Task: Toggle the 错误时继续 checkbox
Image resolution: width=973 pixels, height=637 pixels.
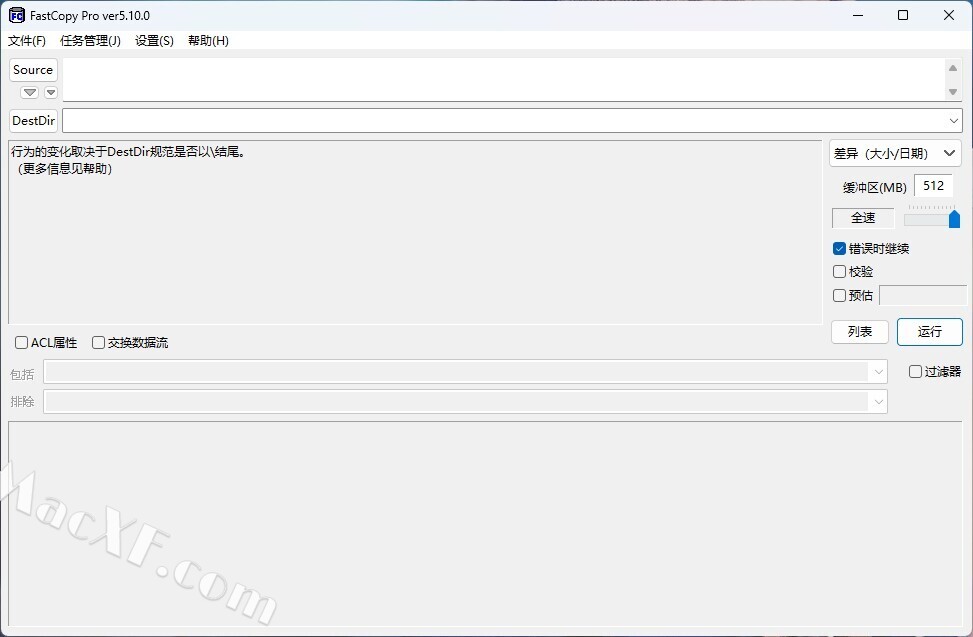Action: pyautogui.click(x=840, y=248)
